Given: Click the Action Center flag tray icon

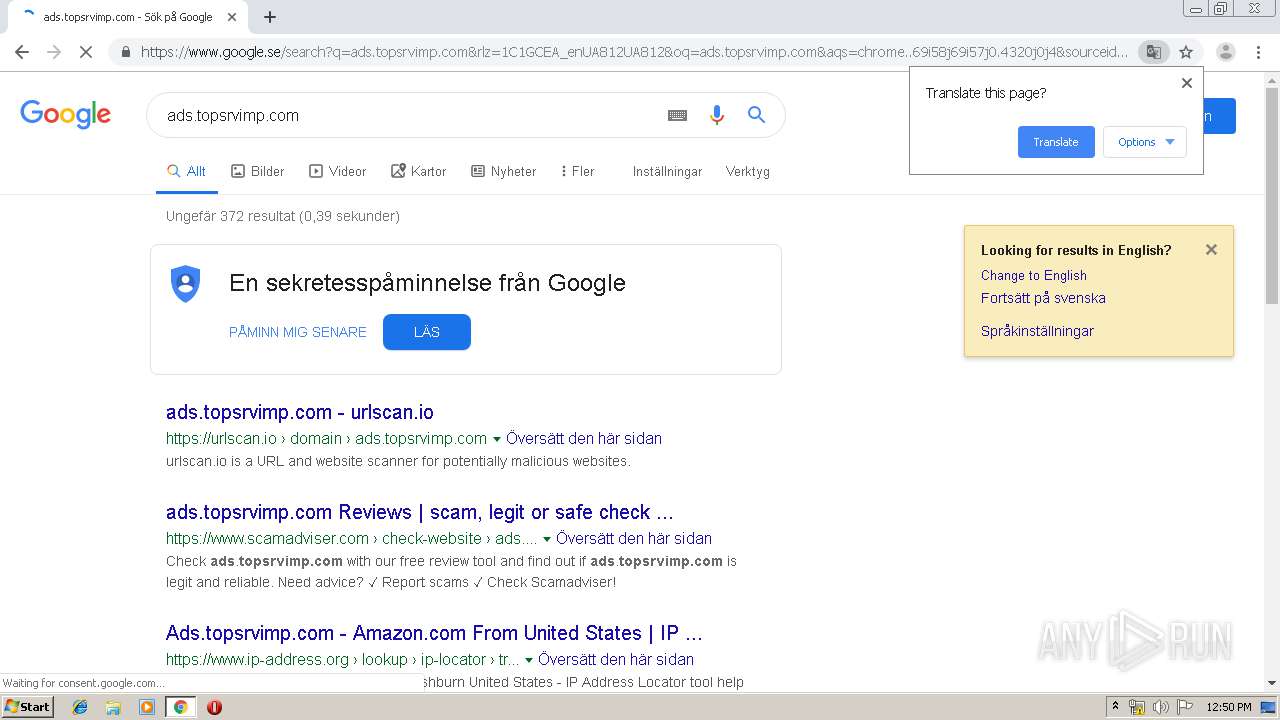Looking at the screenshot, I should pyautogui.click(x=1183, y=707).
